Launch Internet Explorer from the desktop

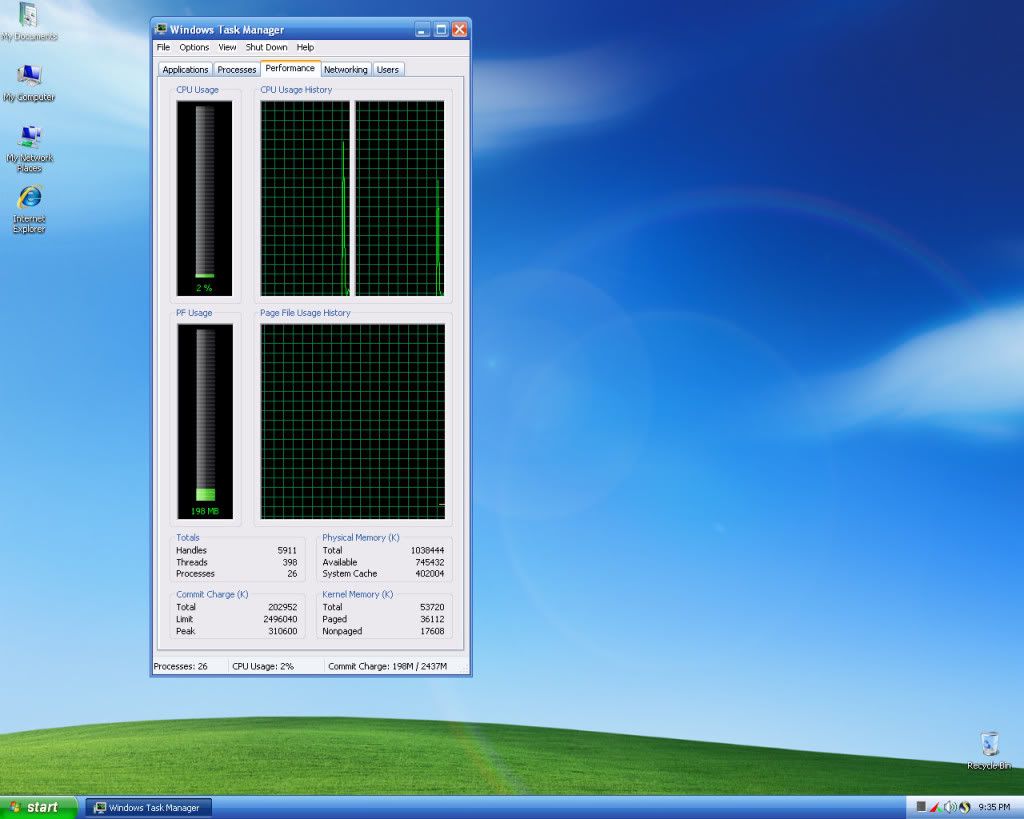[x=29, y=210]
